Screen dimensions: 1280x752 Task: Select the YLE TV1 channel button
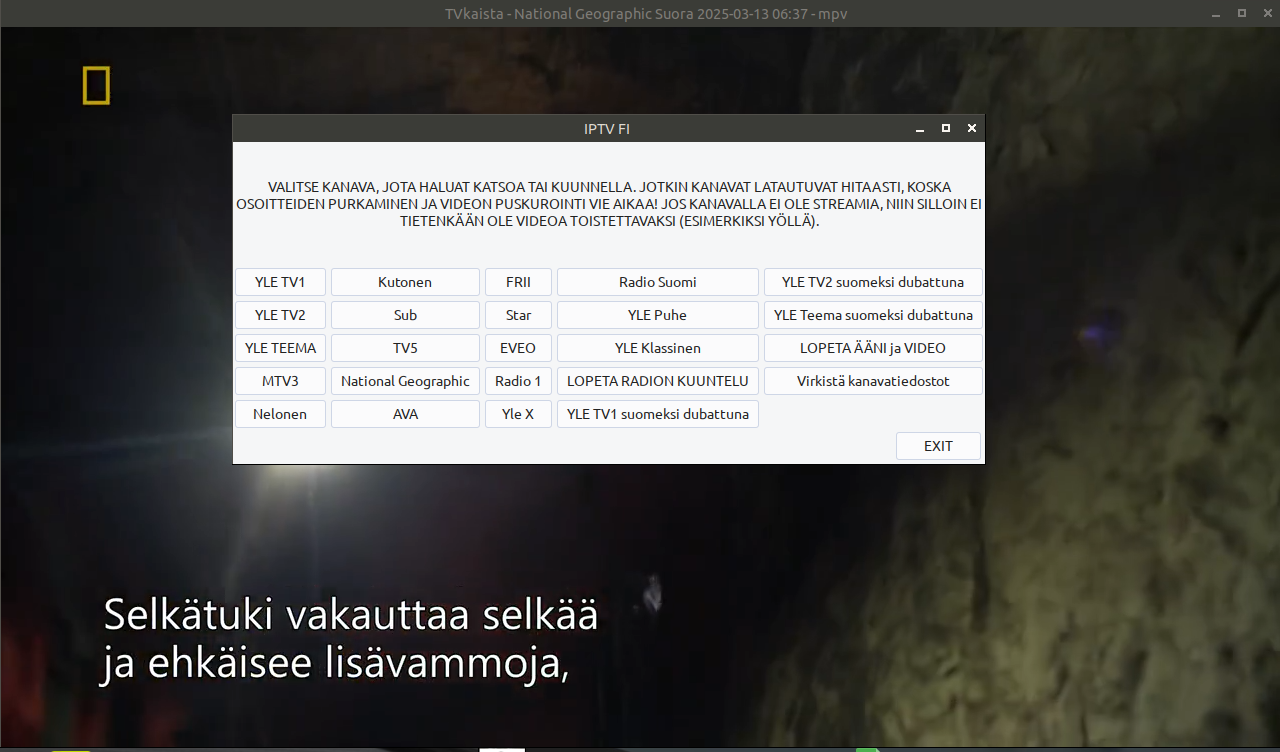point(280,282)
